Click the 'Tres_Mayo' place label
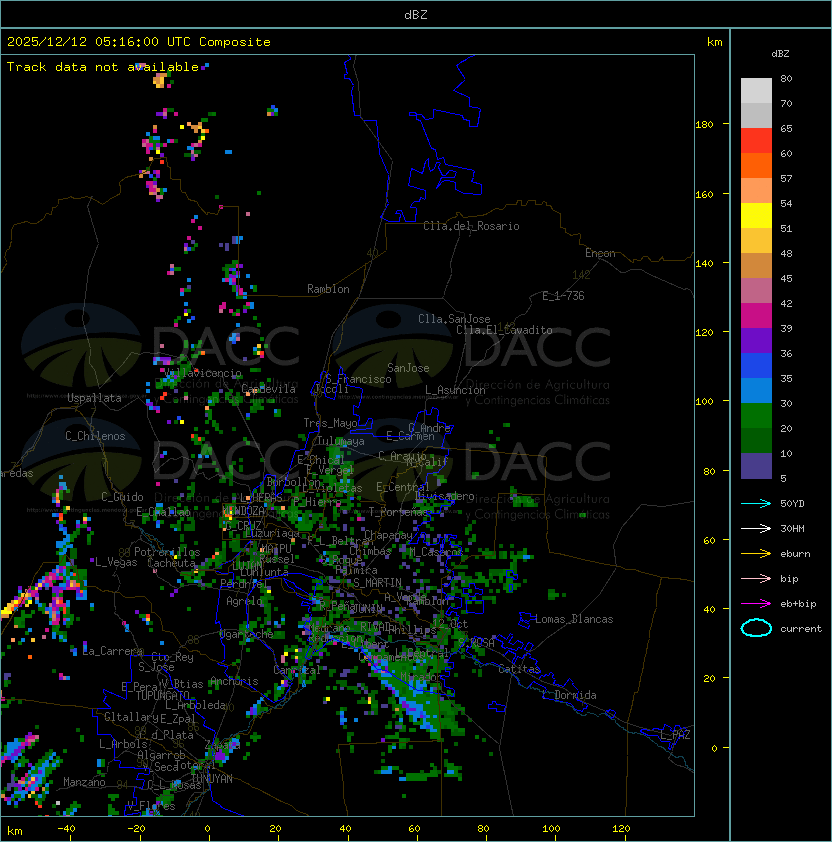Viewport: 832px width, 842px height. [x=330, y=423]
